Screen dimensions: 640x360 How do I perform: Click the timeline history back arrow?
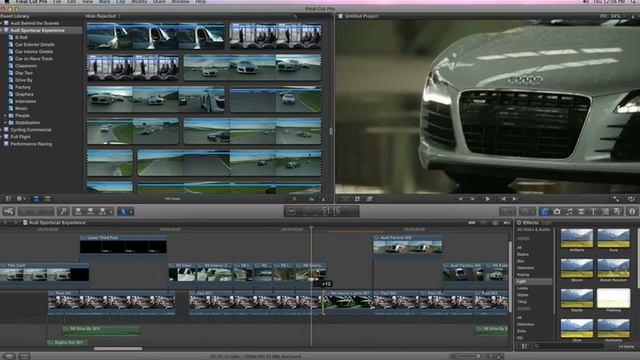pyautogui.click(x=5, y=223)
